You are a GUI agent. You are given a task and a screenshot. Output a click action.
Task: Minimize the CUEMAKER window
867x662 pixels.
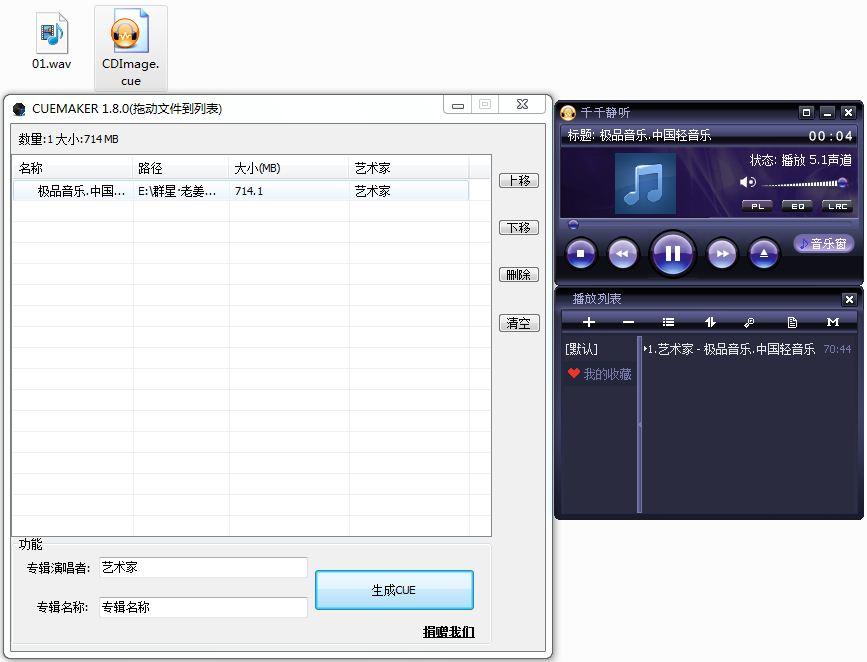458,105
